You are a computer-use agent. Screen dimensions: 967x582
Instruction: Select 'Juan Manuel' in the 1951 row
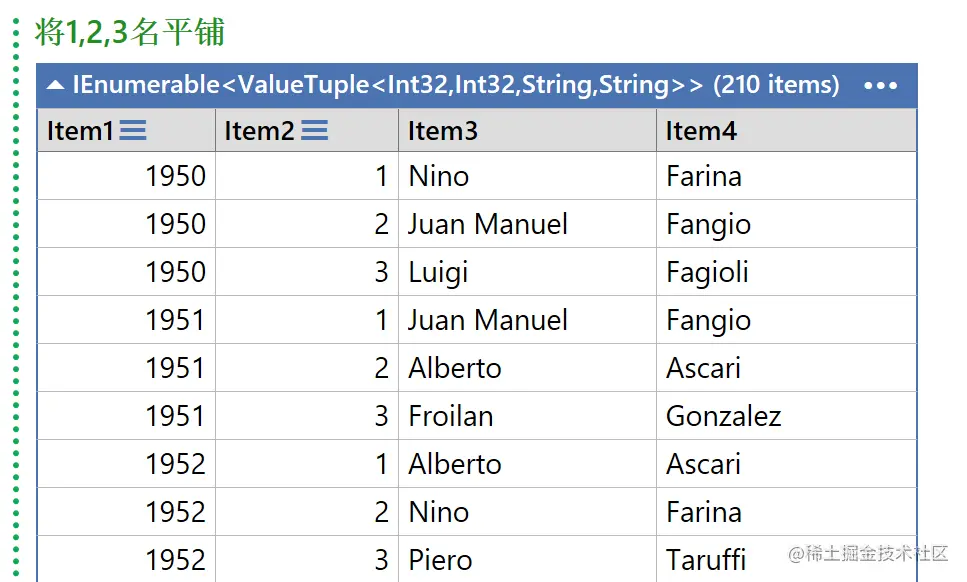coord(527,320)
